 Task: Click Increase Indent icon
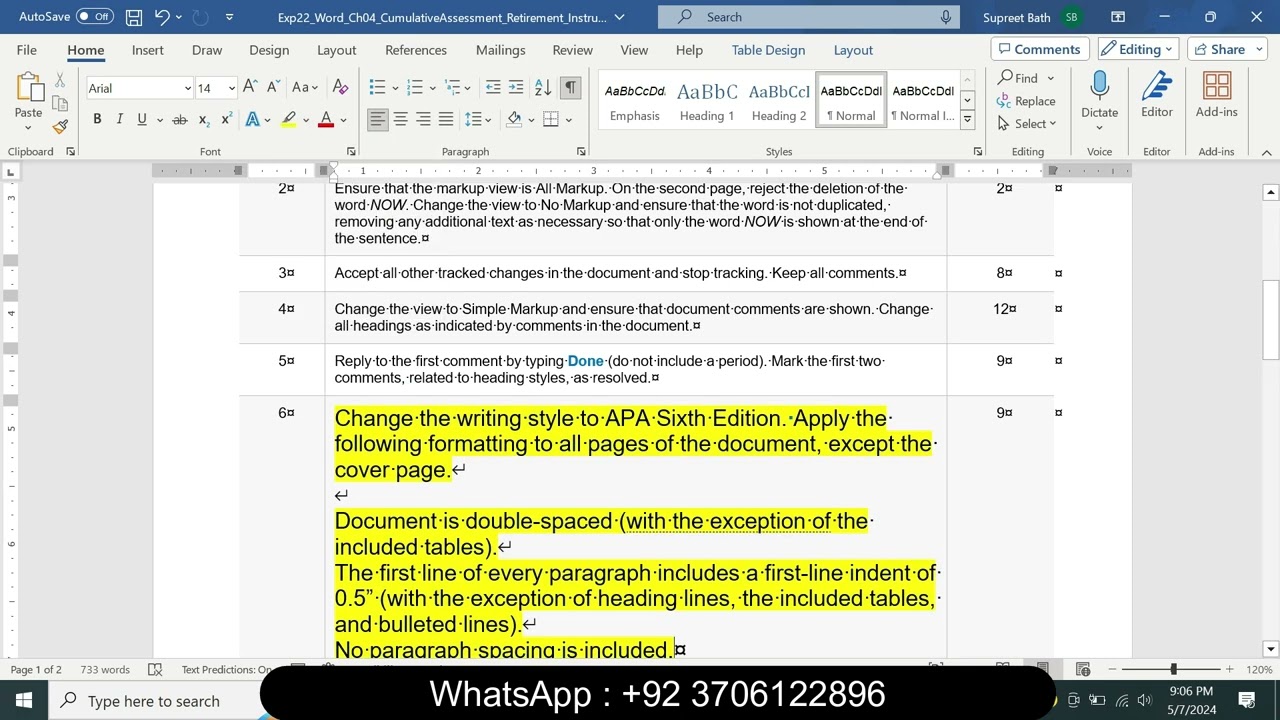point(515,88)
